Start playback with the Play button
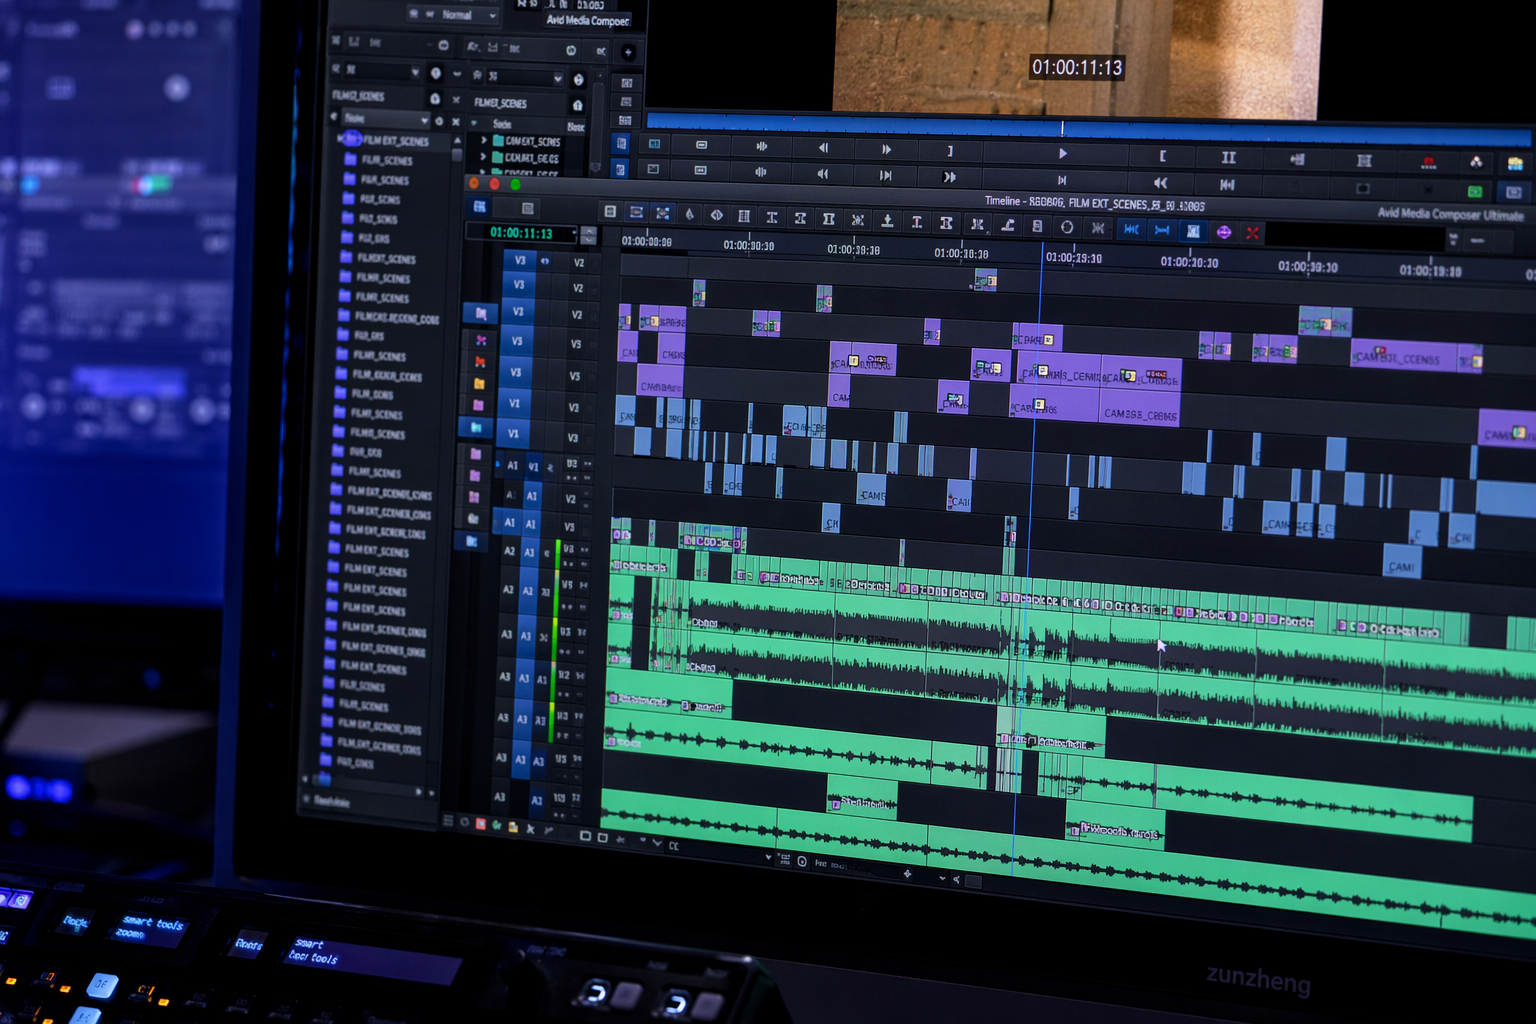This screenshot has width=1536, height=1024. (x=1062, y=153)
